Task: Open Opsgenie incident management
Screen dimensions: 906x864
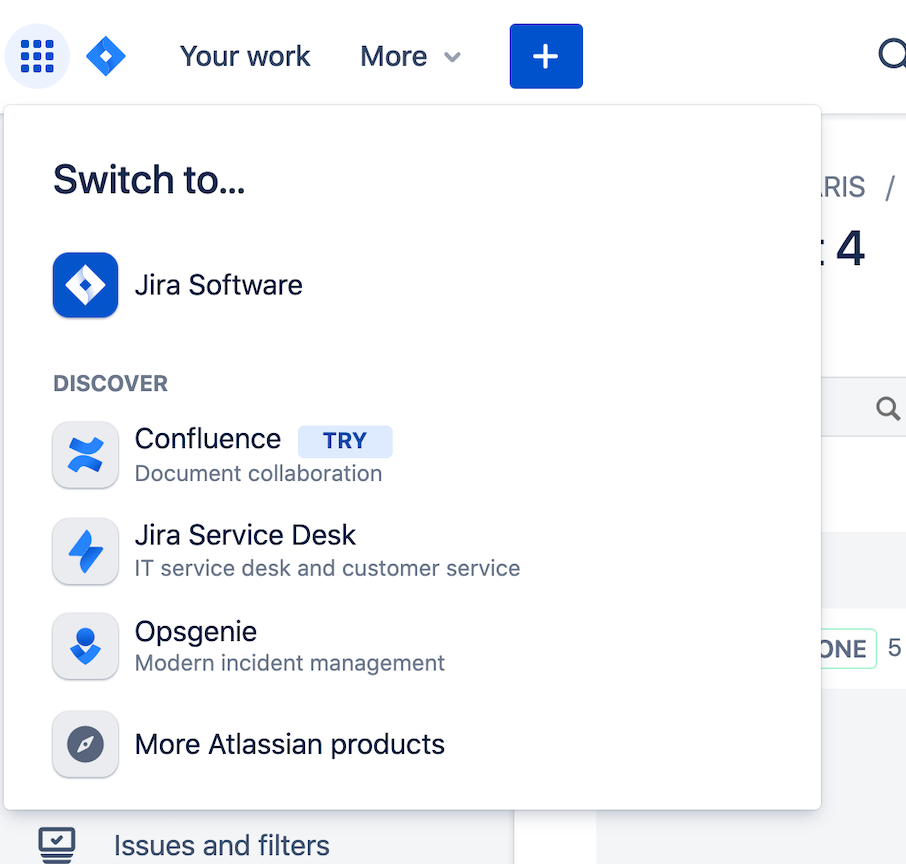Action: tap(196, 631)
